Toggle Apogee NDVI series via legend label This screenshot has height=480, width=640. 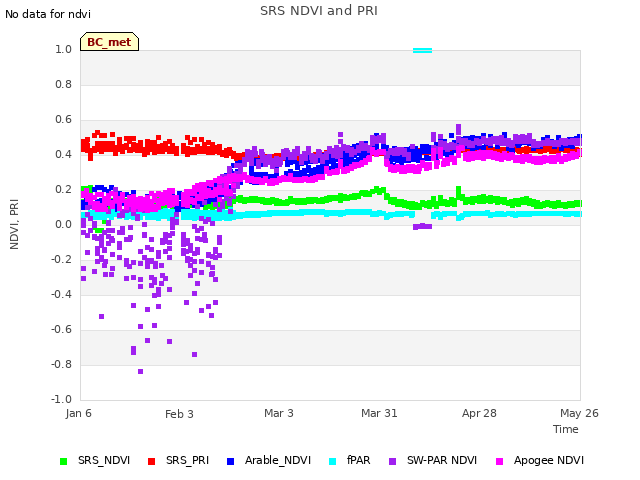click(549, 460)
